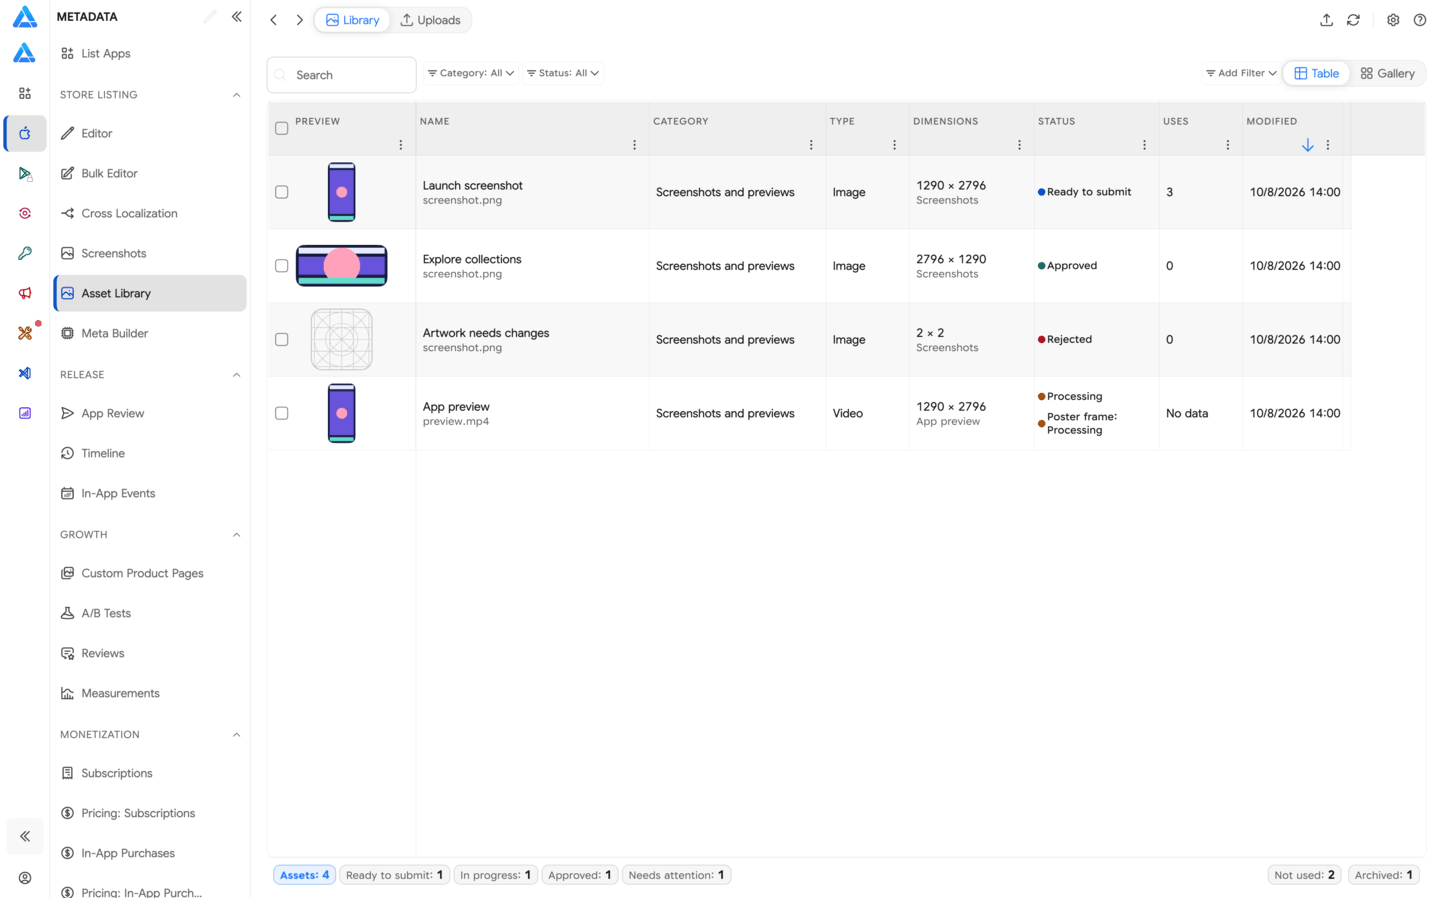The width and height of the screenshot is (1440, 898).
Task: Open the Visual Studio Code icon in rail
Action: coord(25,373)
